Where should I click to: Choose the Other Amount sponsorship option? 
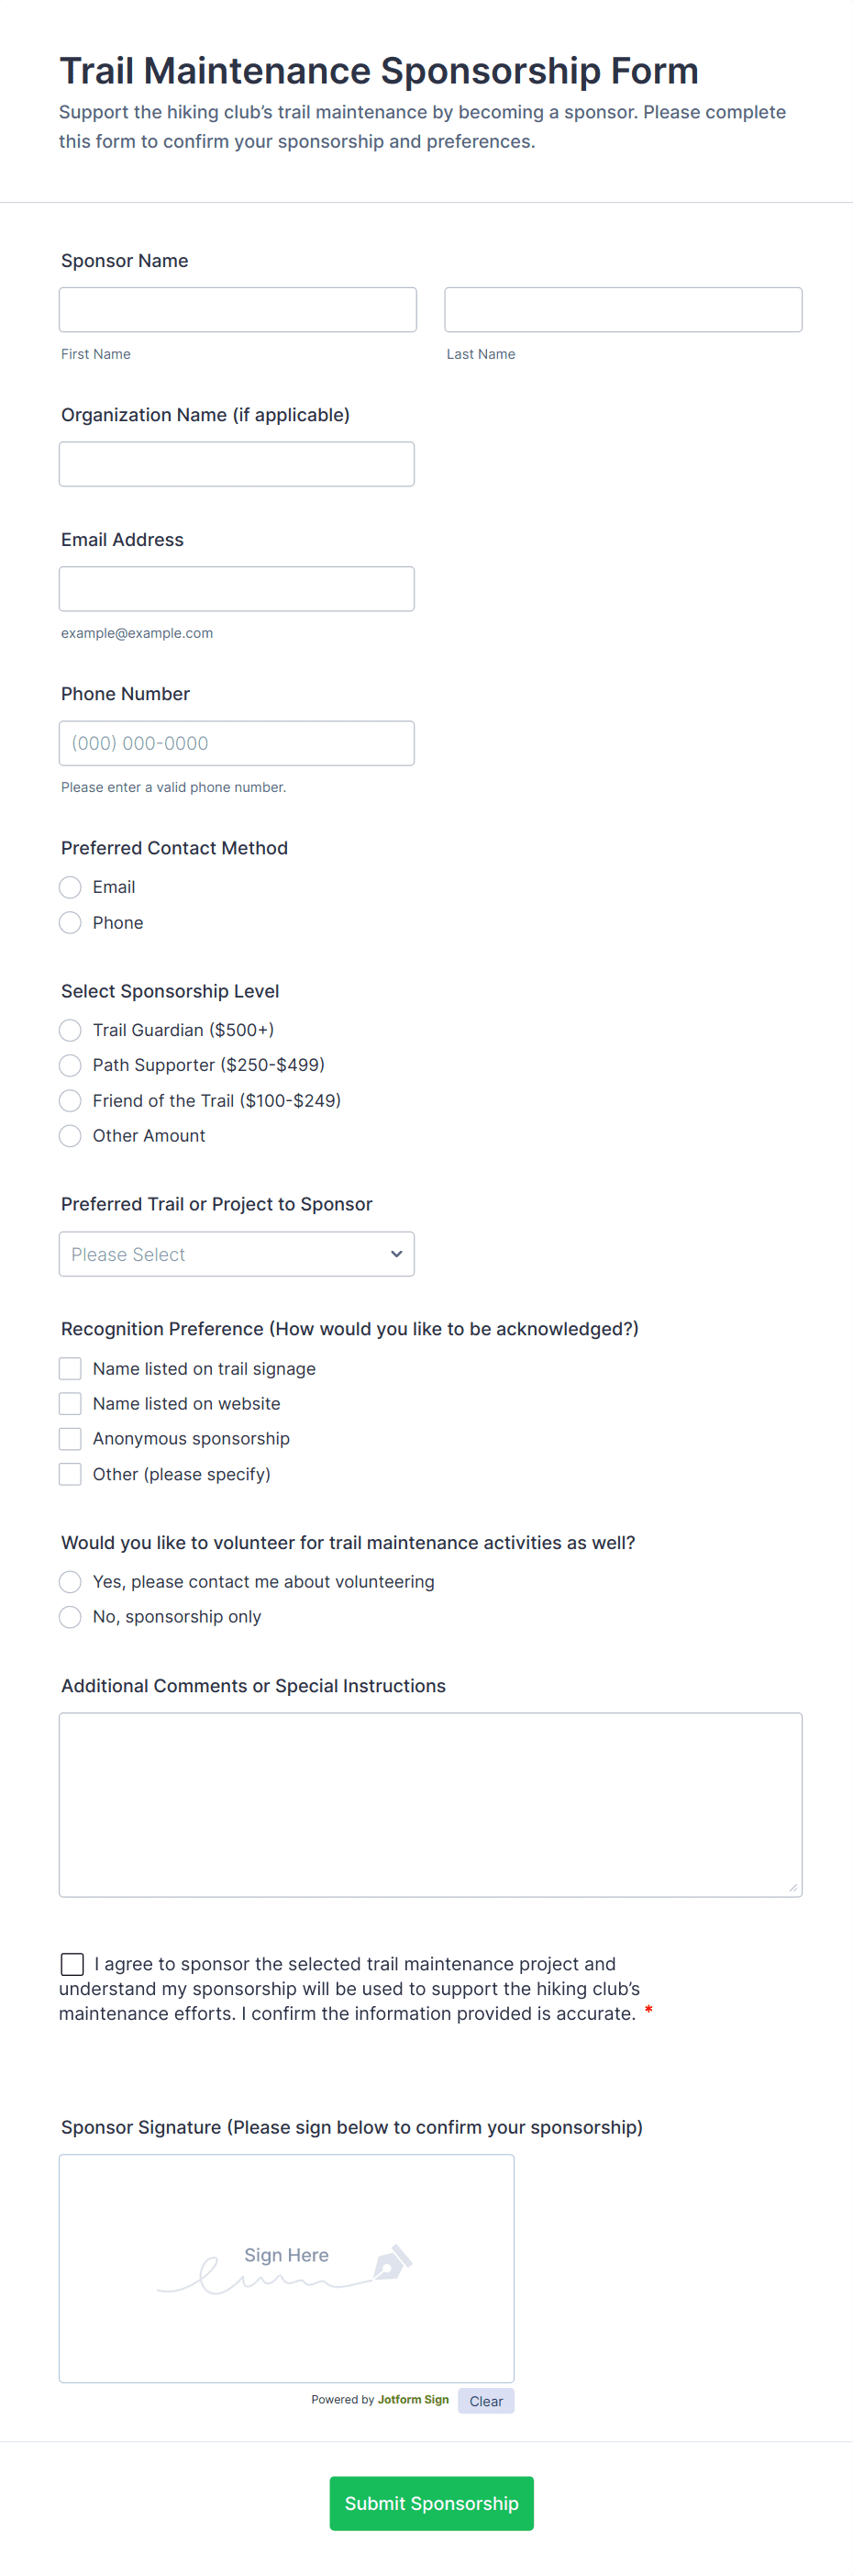pyautogui.click(x=70, y=1136)
